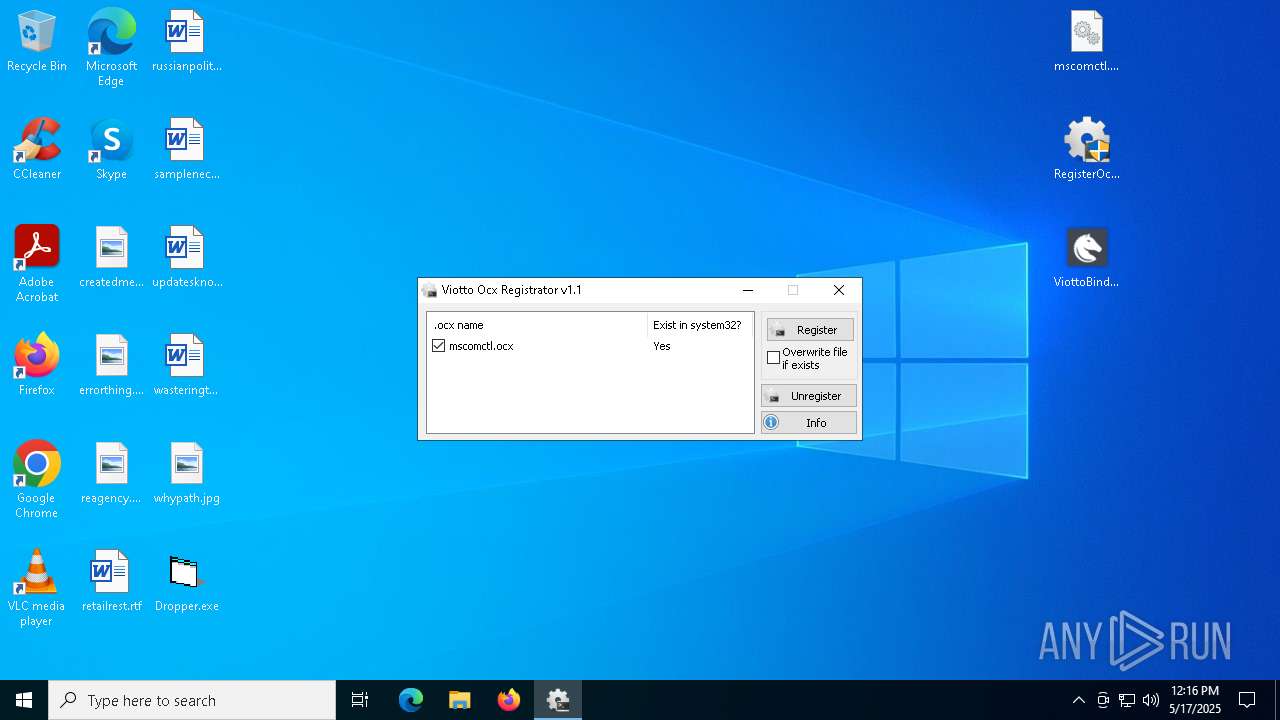1280x720 pixels.
Task: Select the Skype desktop shortcut
Action: [111, 150]
